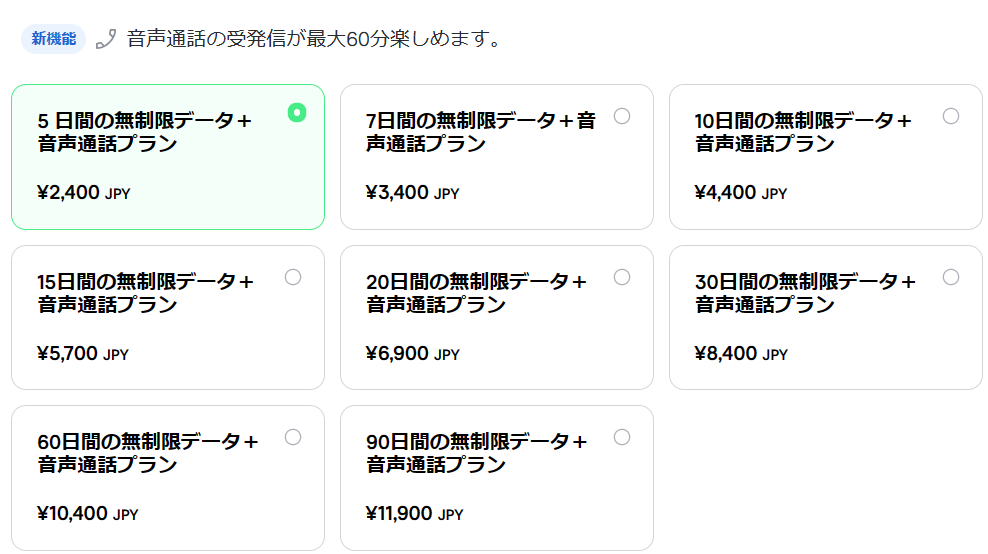Image resolution: width=988 pixels, height=554 pixels.
Task: Choose the ¥8,400 JPY plan price
Action: tap(741, 354)
